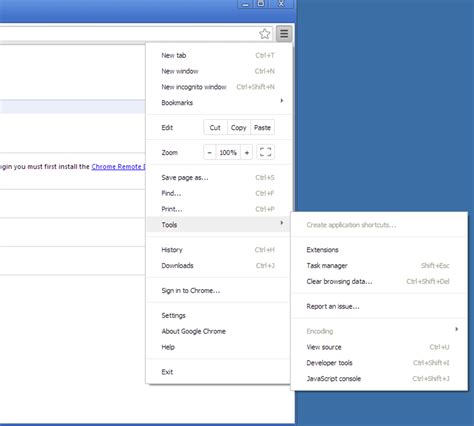The height and width of the screenshot is (426, 474).
Task: Open a New incognito window
Action: point(218,87)
